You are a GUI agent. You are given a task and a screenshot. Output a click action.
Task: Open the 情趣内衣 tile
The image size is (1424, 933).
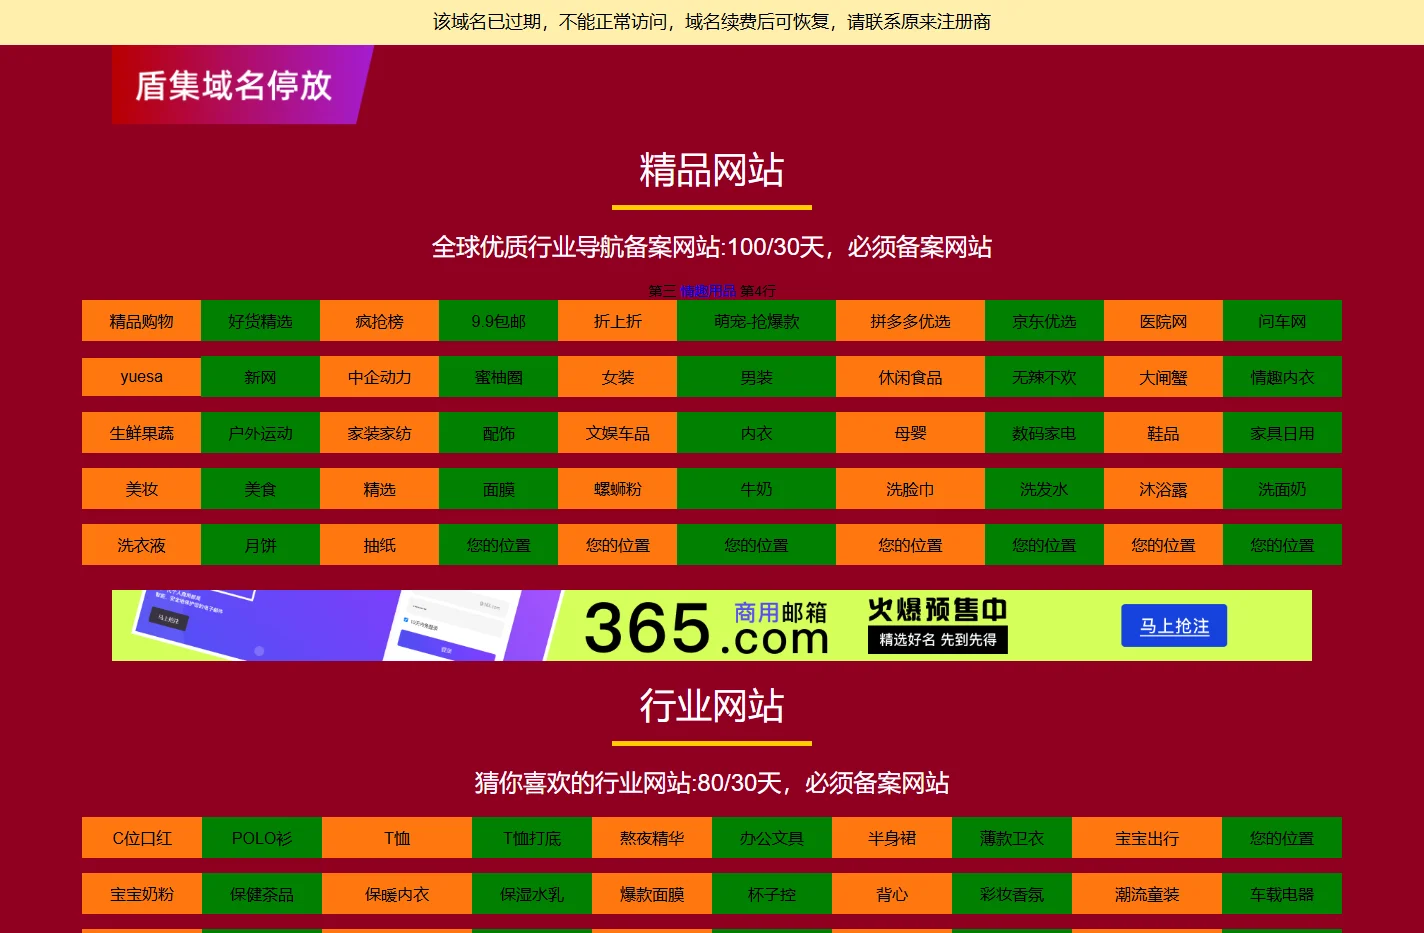point(1282,377)
